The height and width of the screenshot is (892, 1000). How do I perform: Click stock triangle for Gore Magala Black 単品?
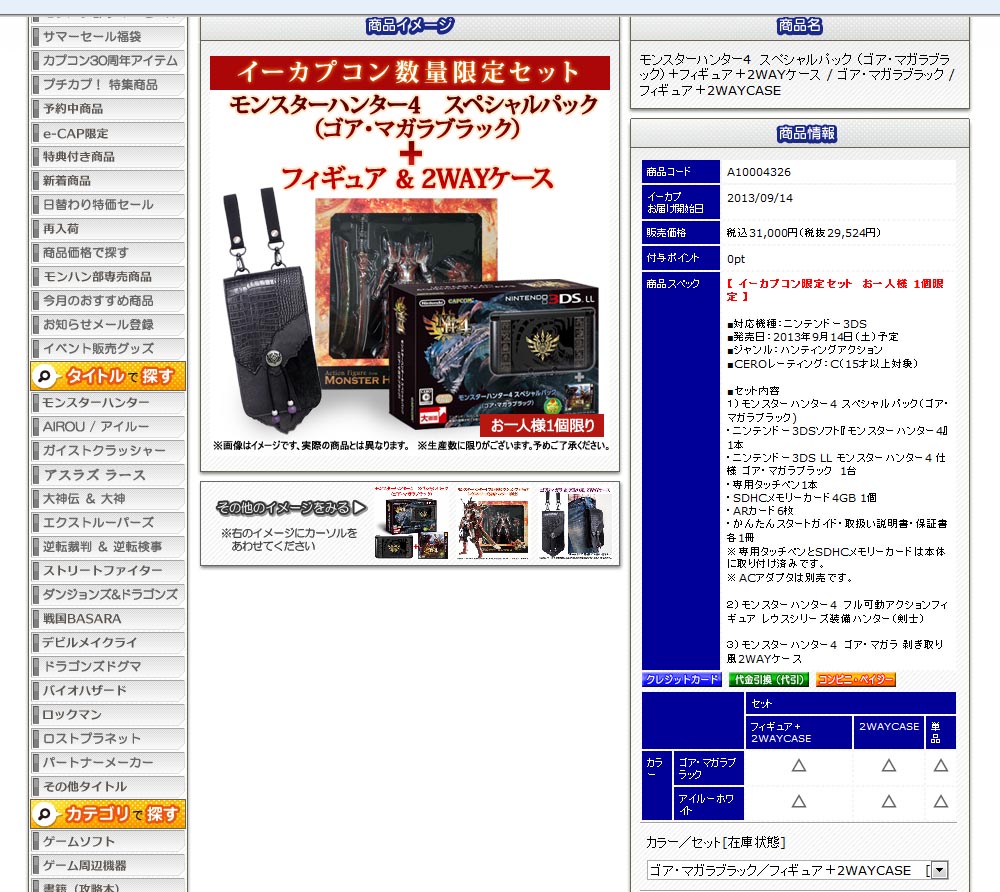(x=940, y=766)
